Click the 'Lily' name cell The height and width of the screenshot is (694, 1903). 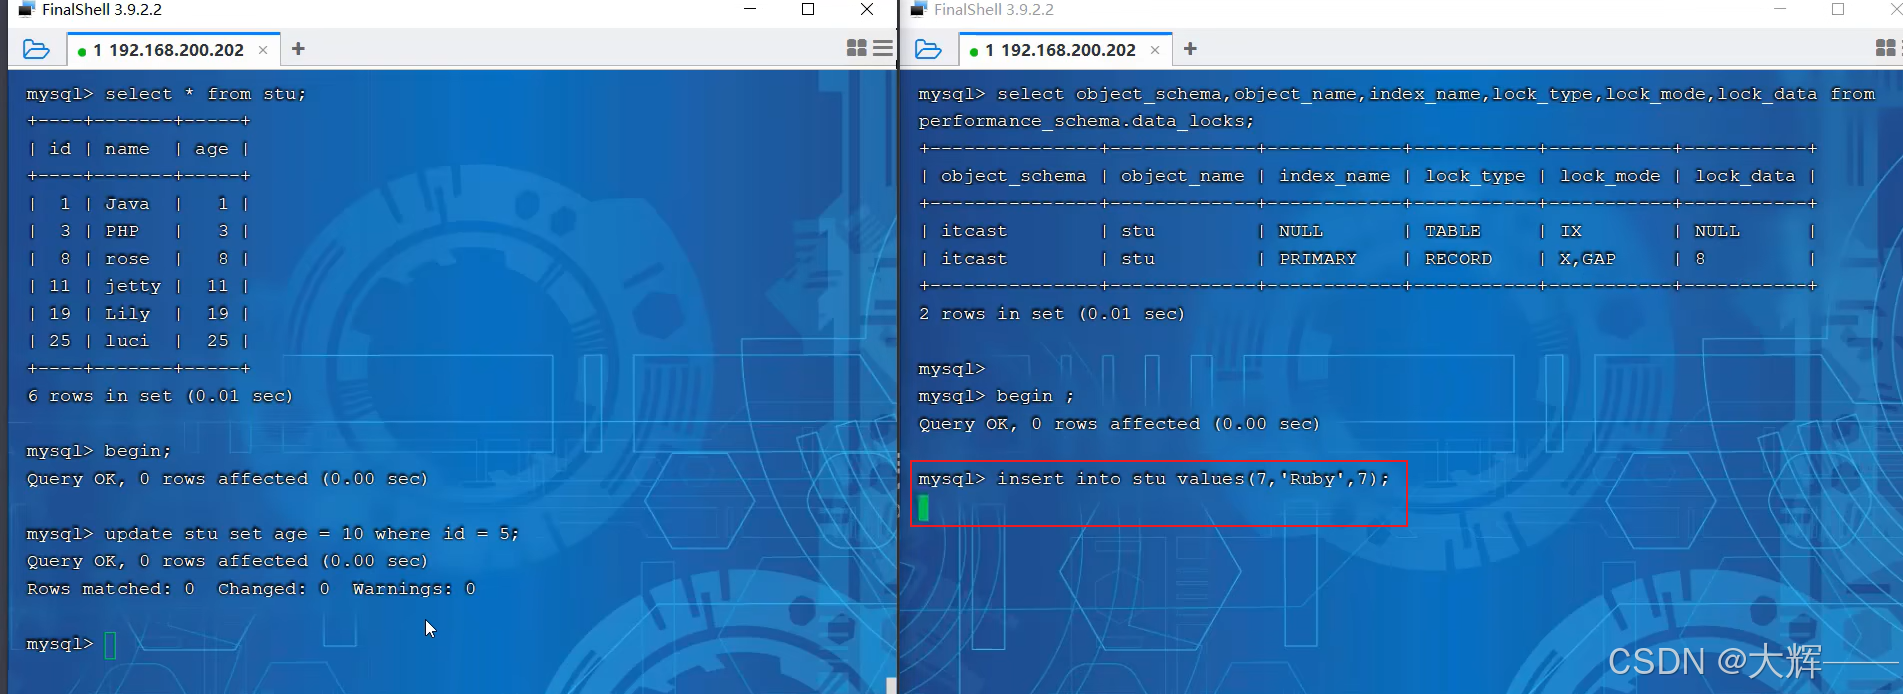127,314
